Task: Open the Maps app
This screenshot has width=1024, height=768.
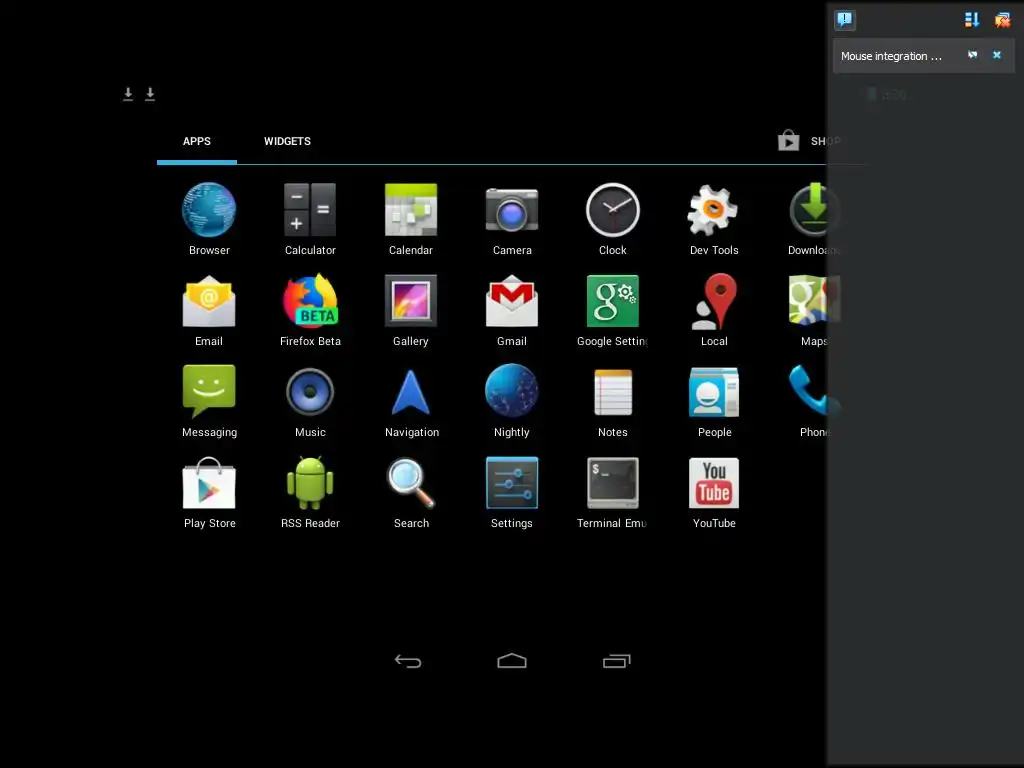Action: [x=814, y=310]
